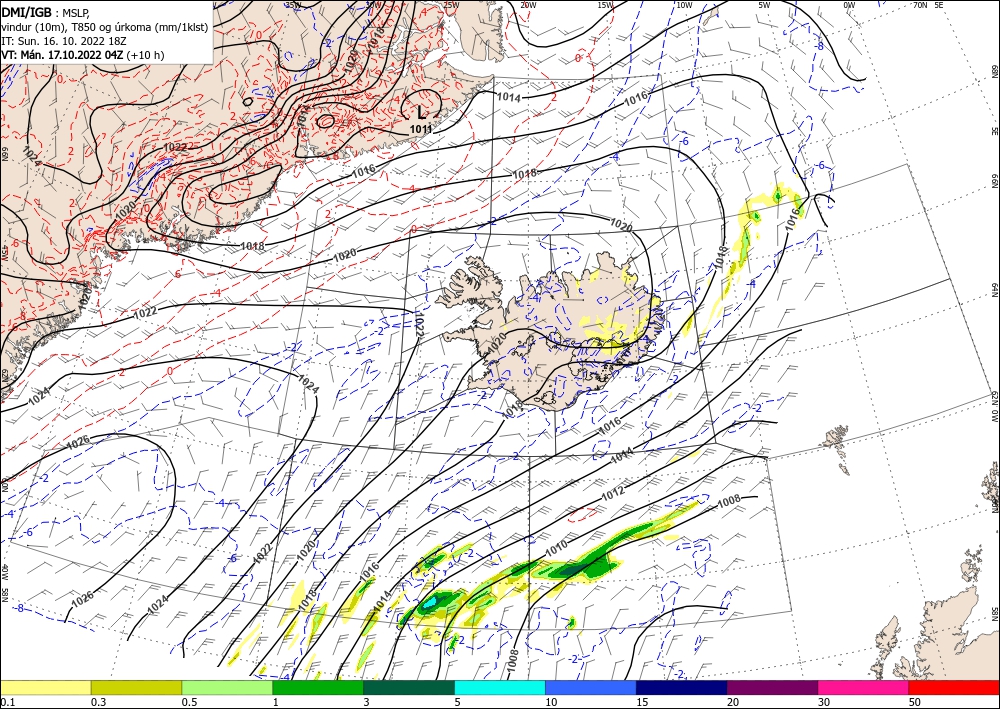
Task: Click the "20W" longitude label
Action: coord(527,5)
